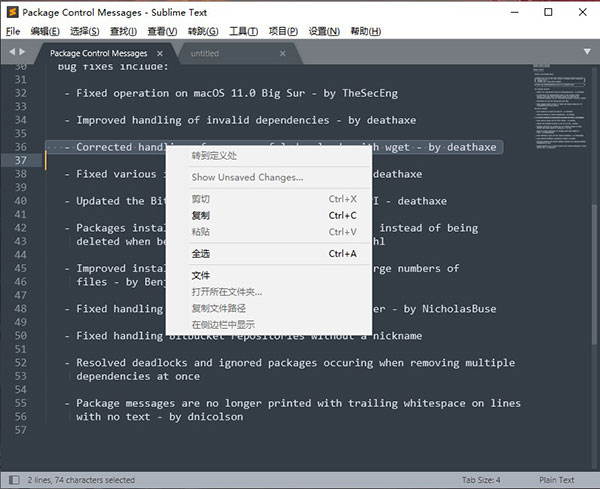Click Tab Size: 4 in status bar

pos(481,480)
